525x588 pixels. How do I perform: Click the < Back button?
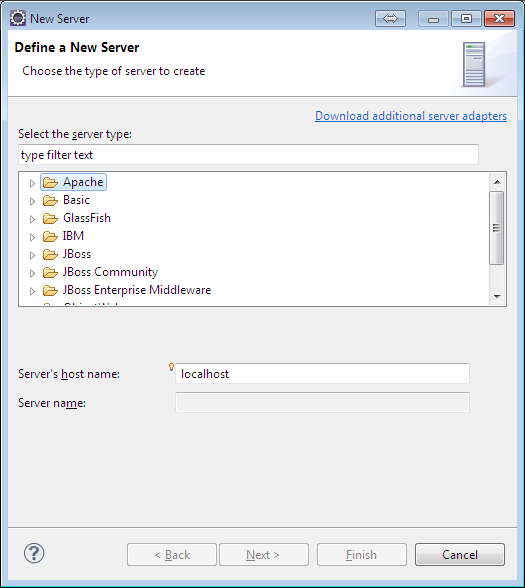(x=172, y=554)
